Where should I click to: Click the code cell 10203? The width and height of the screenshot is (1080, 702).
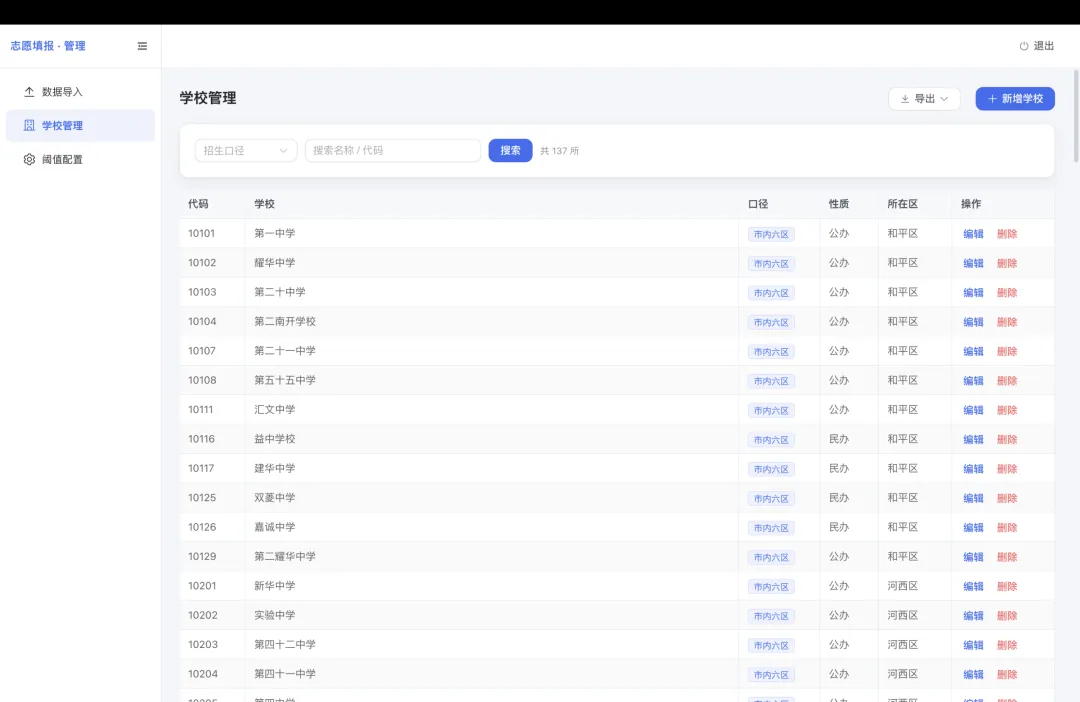[203, 645]
